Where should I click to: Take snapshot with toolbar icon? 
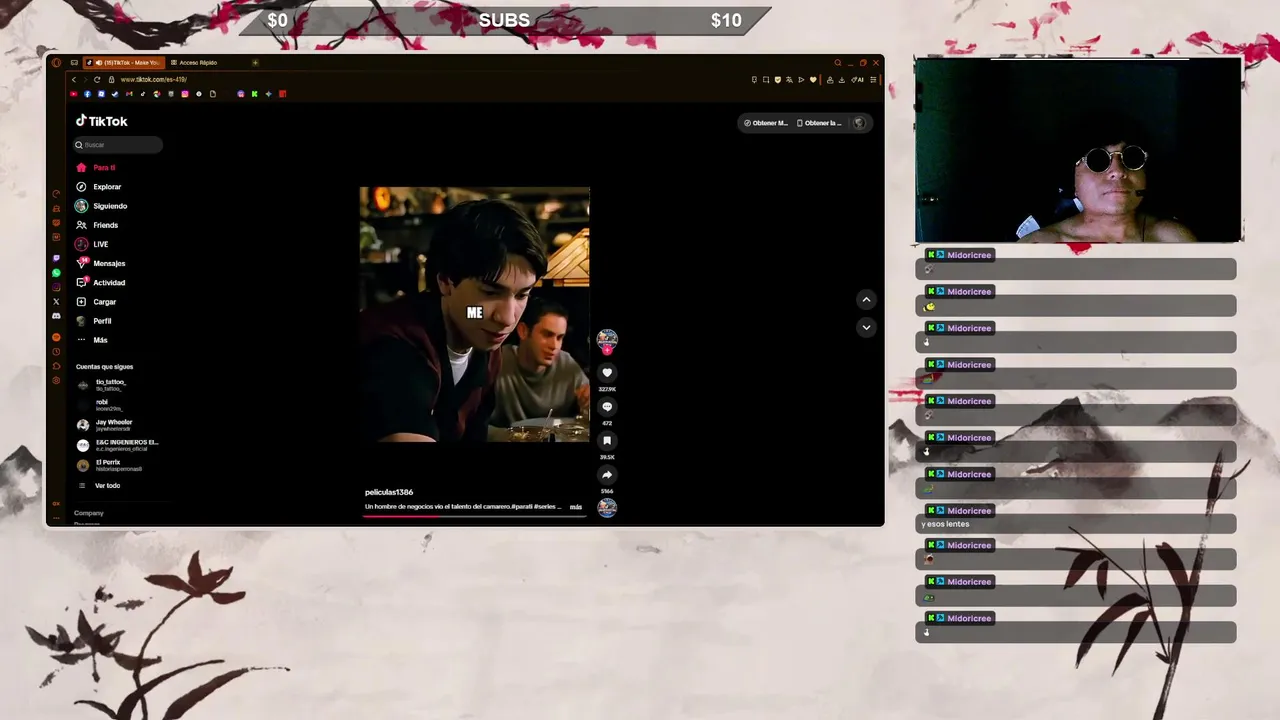point(766,80)
